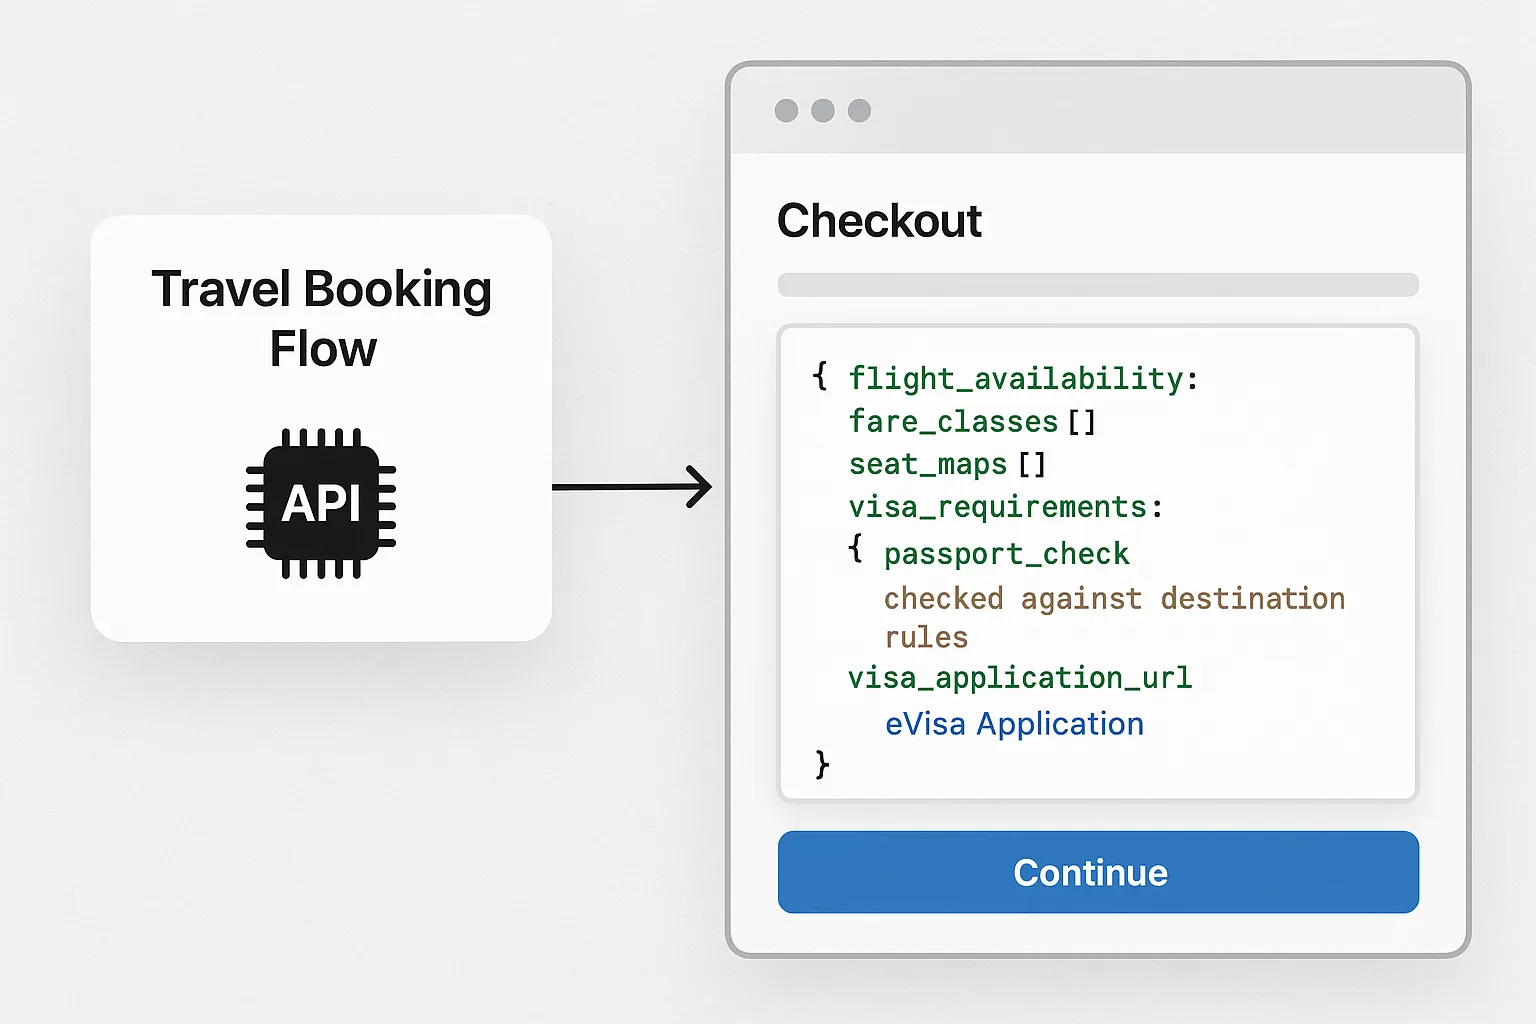Viewport: 1536px width, 1024px height.
Task: Select the fare_classes line
Action: point(972,422)
